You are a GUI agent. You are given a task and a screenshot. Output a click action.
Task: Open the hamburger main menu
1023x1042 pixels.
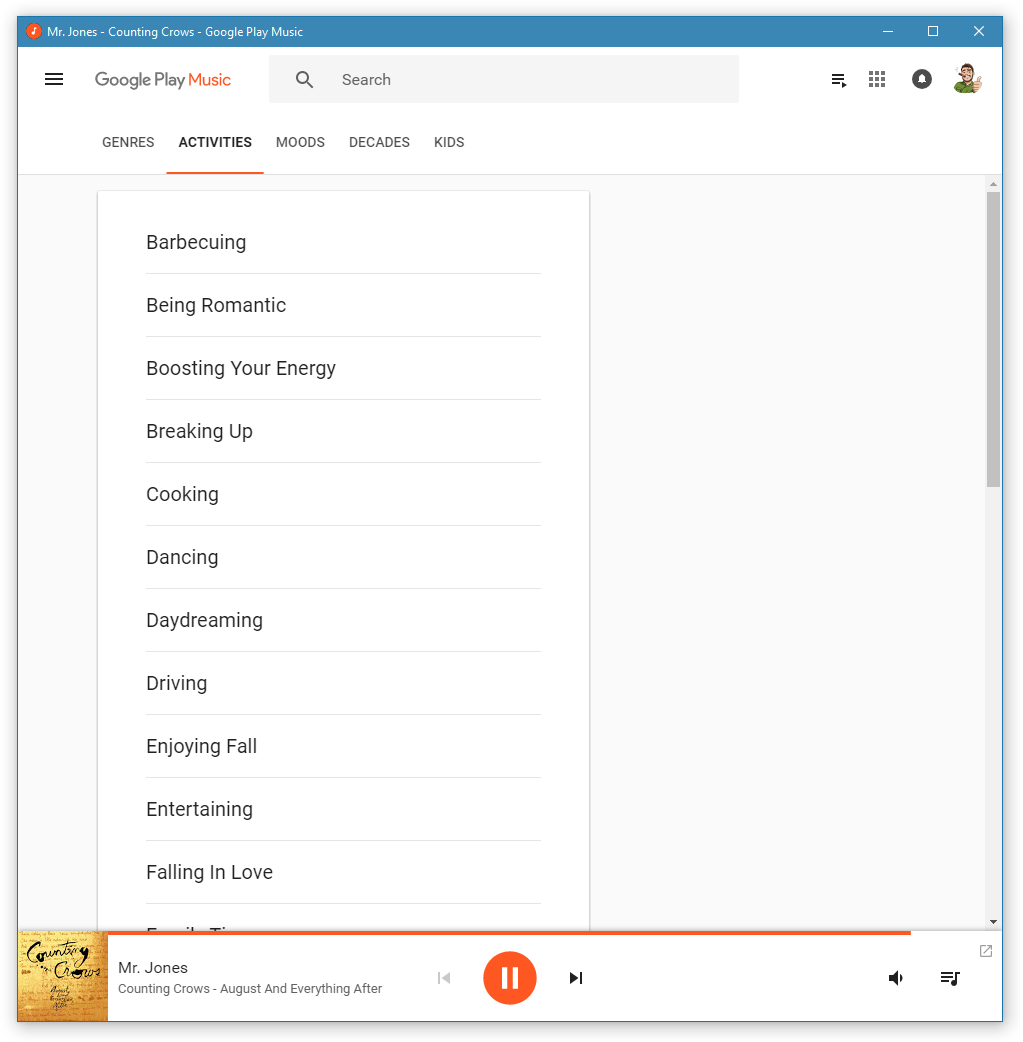pos(54,80)
